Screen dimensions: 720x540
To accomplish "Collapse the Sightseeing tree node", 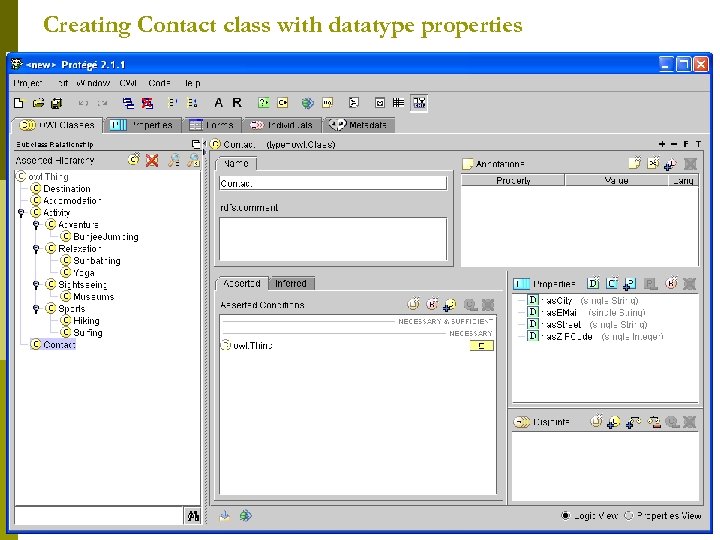I will [x=36, y=285].
